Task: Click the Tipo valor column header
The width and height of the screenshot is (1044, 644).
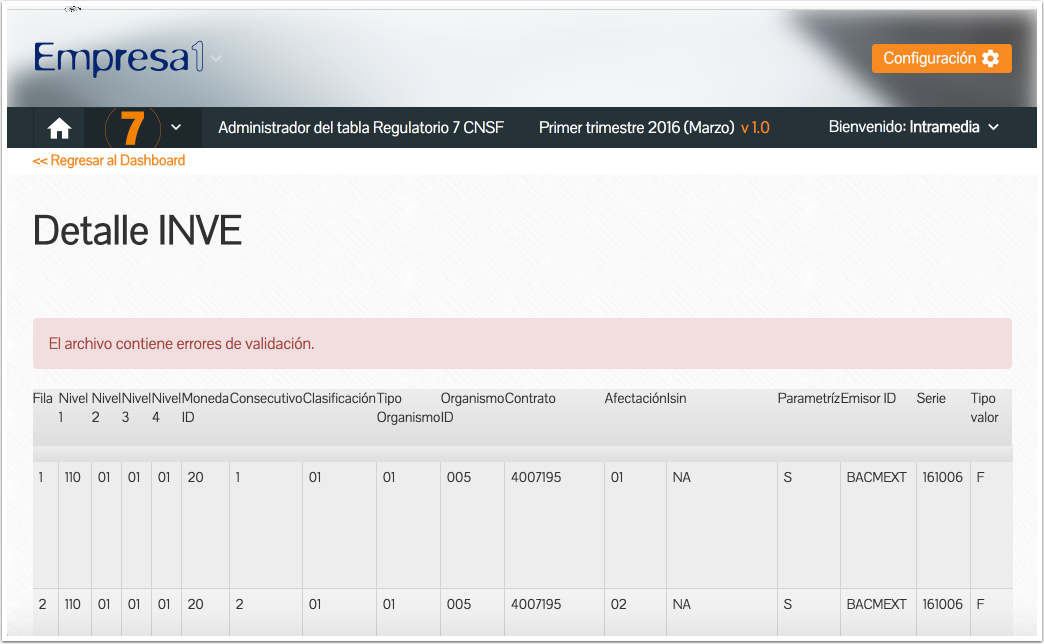Action: (984, 408)
